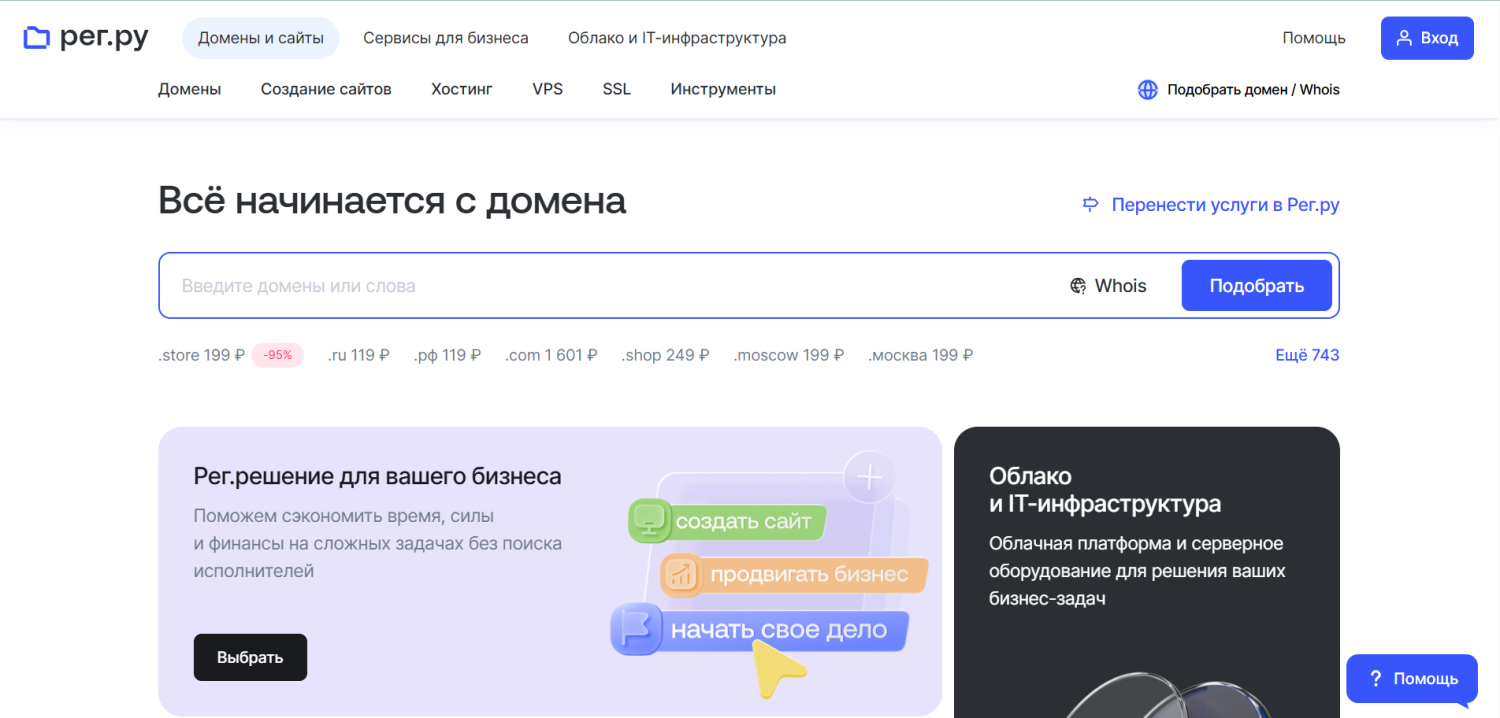1500x718 pixels.
Task: Expand the Создание сайтов menu
Action: tap(326, 89)
